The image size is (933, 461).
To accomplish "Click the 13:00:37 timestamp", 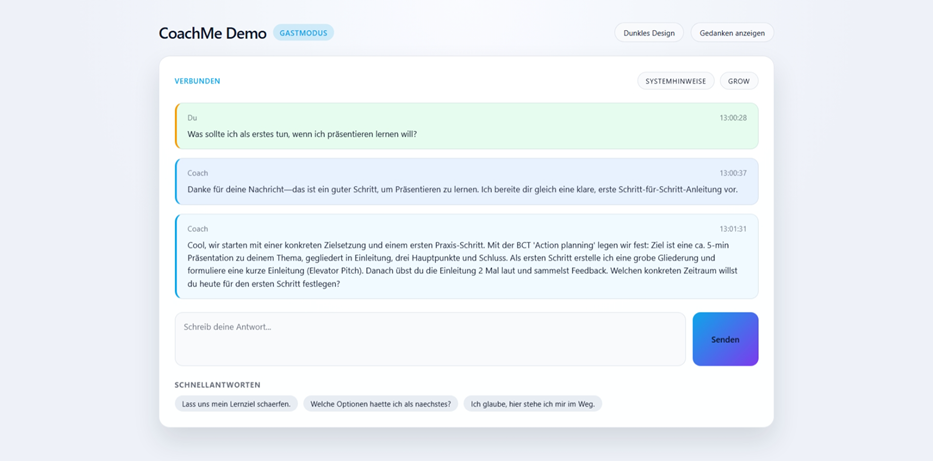I will pyautogui.click(x=732, y=173).
